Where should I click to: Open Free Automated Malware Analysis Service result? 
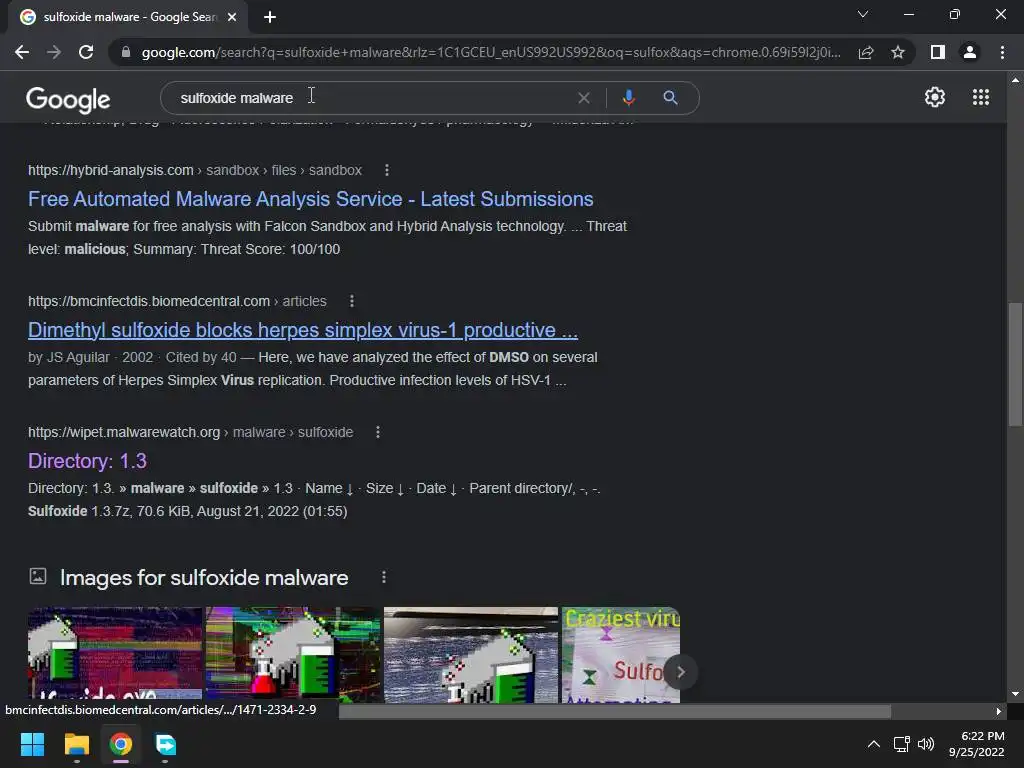tap(311, 199)
